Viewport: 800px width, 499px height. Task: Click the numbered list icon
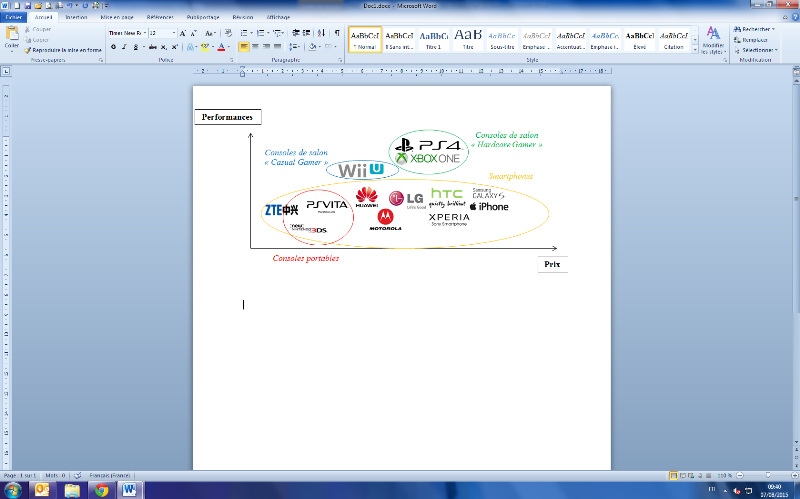pyautogui.click(x=262, y=32)
